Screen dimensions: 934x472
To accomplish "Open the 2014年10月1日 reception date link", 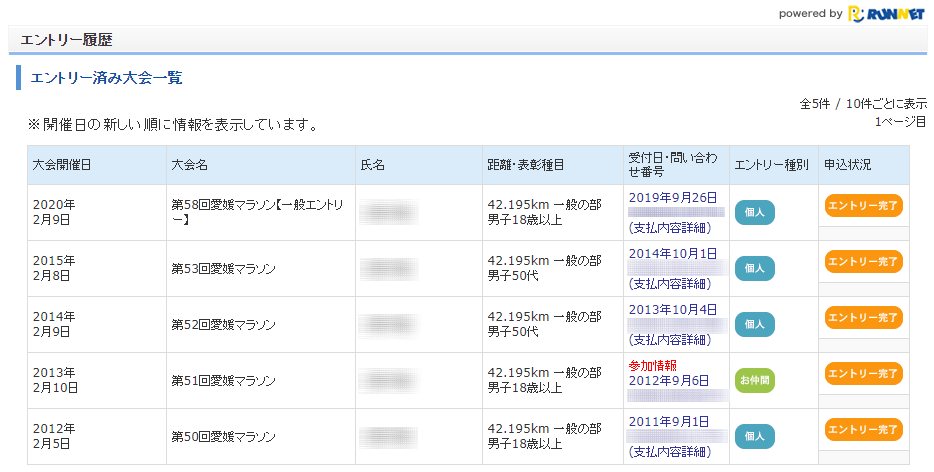I will [673, 254].
